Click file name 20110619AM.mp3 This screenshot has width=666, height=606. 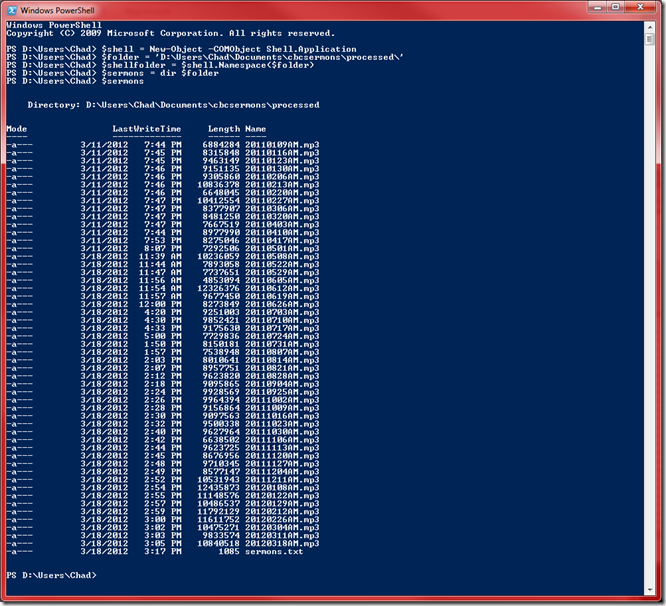coord(282,296)
